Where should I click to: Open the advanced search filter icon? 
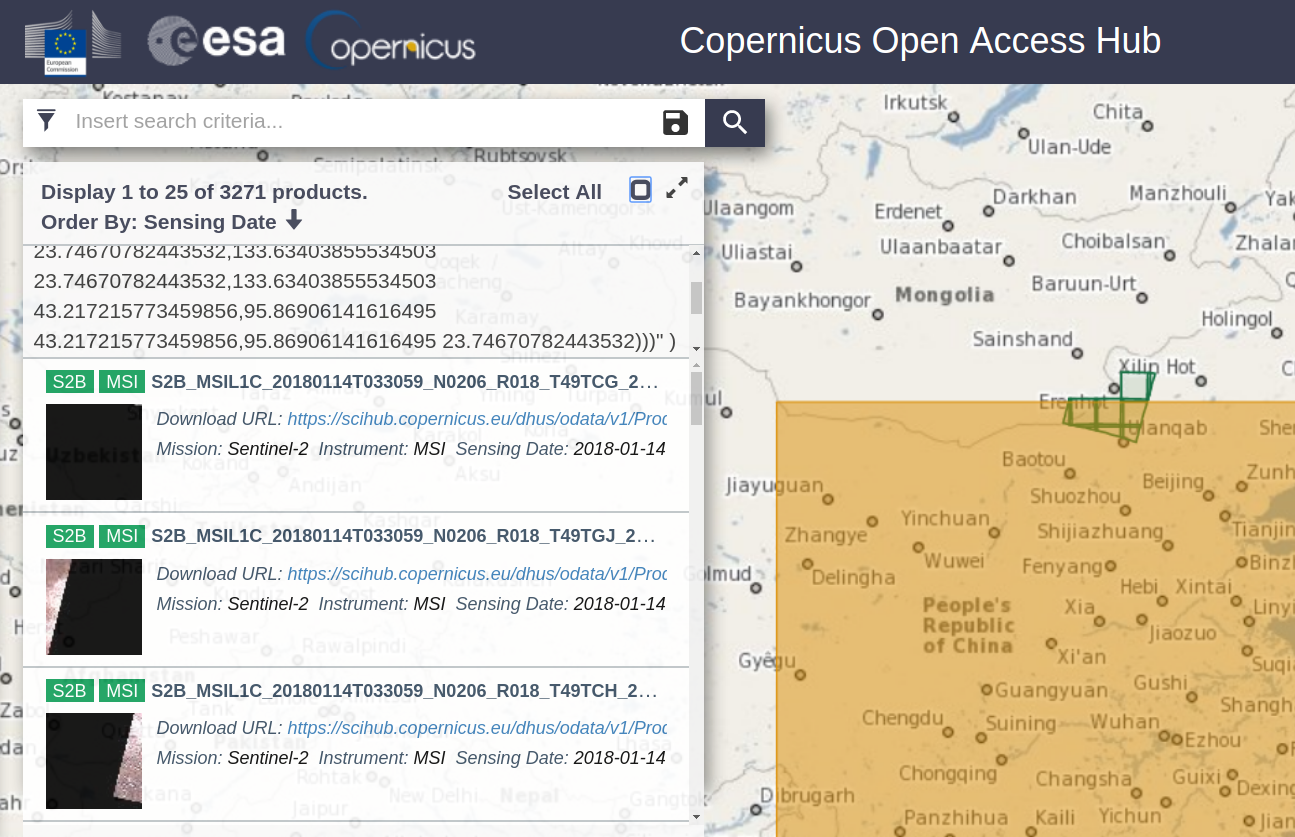click(x=46, y=121)
